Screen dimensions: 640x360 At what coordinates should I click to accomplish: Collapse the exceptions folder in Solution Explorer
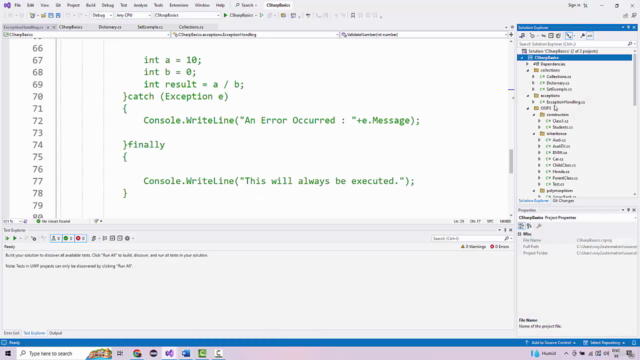[x=528, y=96]
